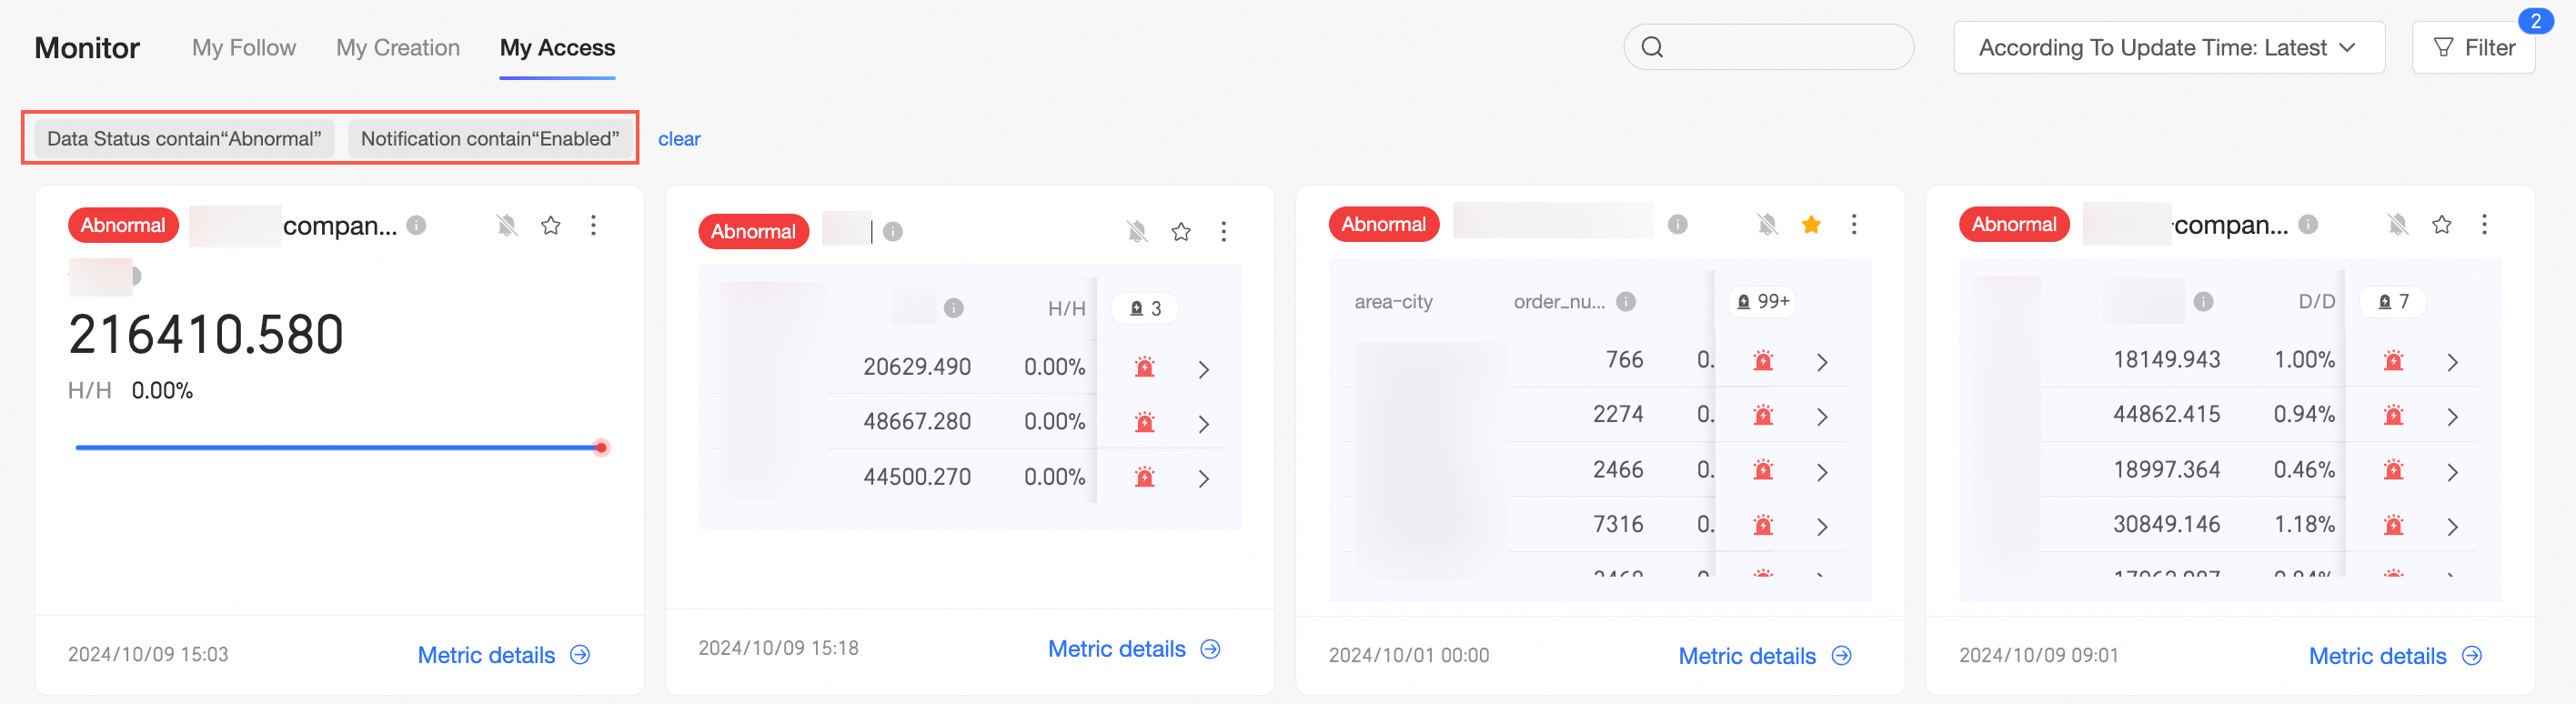Click info icon next to 15:18 card title
The width and height of the screenshot is (2576, 704).
pyautogui.click(x=893, y=232)
